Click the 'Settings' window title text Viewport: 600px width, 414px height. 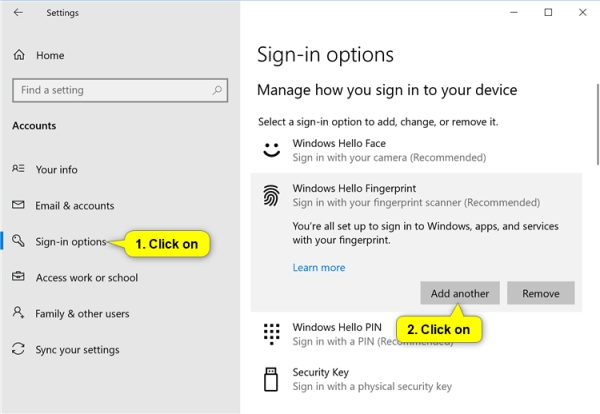[x=62, y=13]
